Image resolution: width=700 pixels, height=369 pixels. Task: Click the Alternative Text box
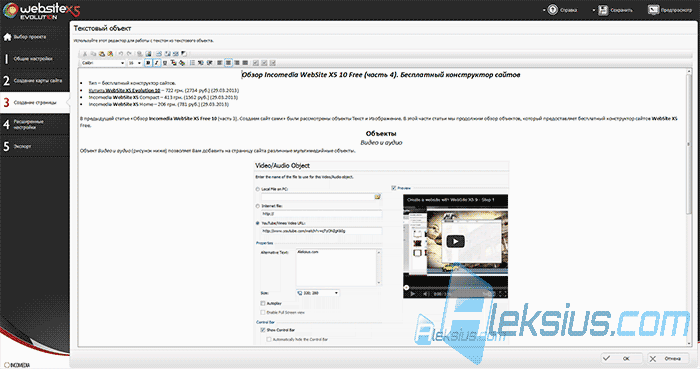(338, 267)
